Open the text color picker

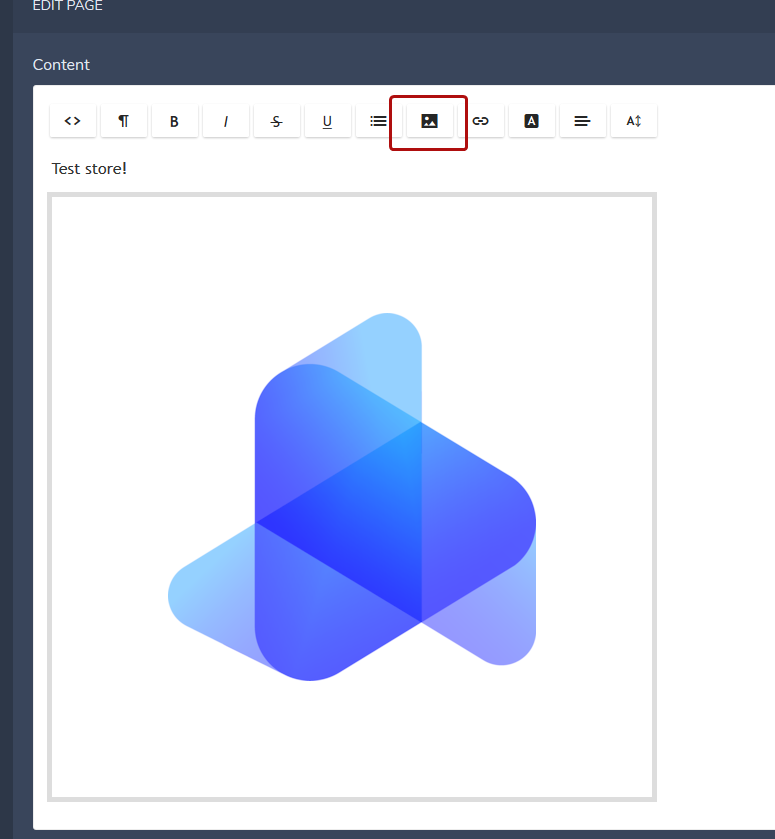coord(531,121)
